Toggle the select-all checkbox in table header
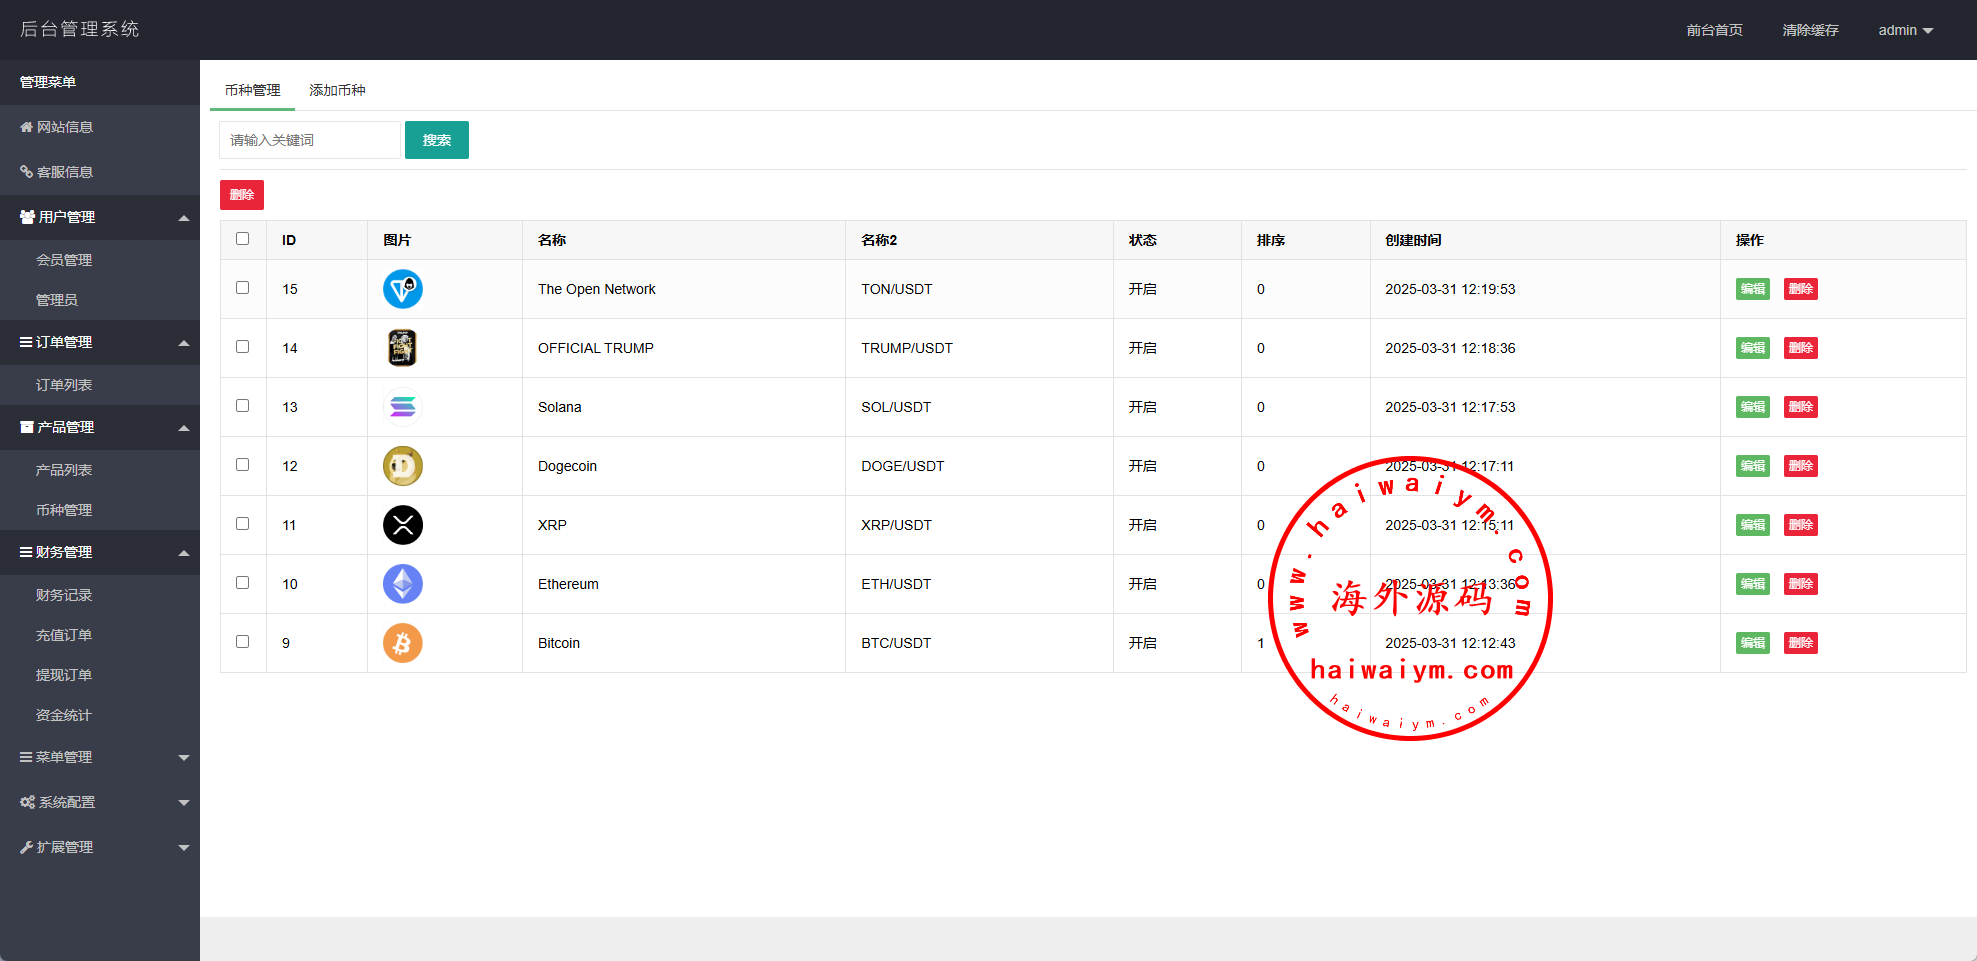Image resolution: width=1977 pixels, height=961 pixels. click(x=242, y=239)
